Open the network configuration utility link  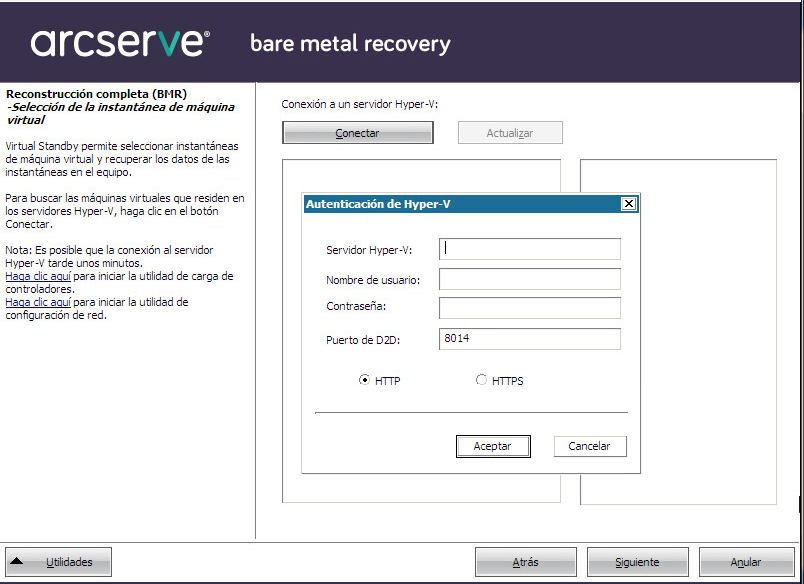38,303
